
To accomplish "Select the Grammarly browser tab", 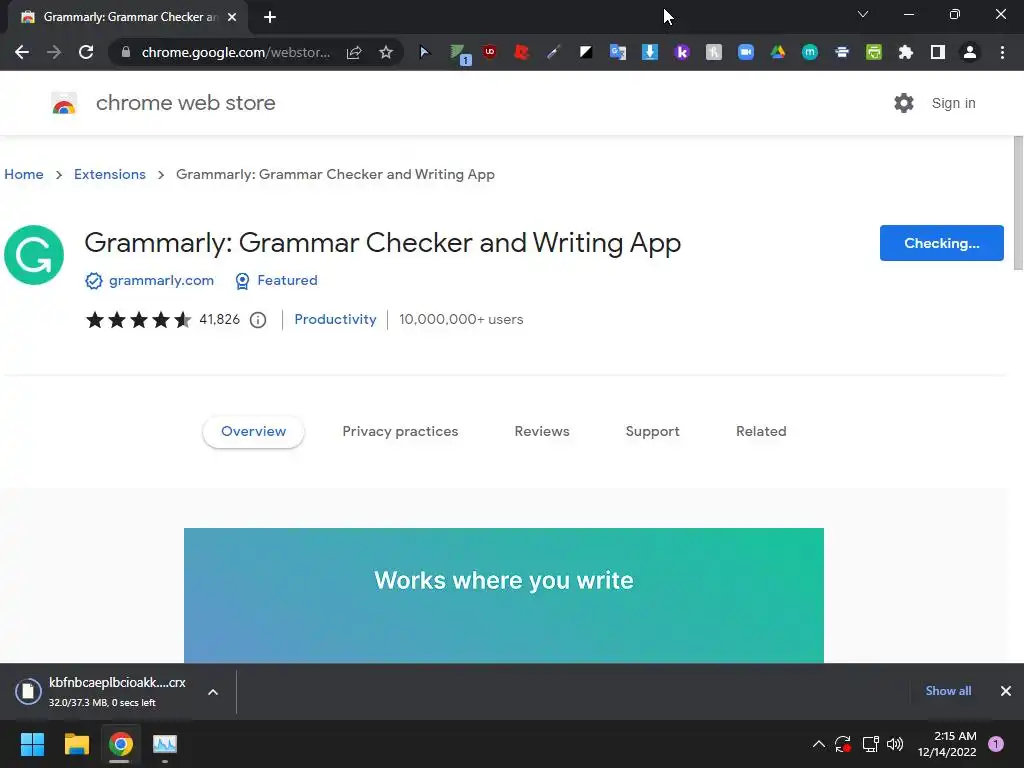I will (x=127, y=17).
